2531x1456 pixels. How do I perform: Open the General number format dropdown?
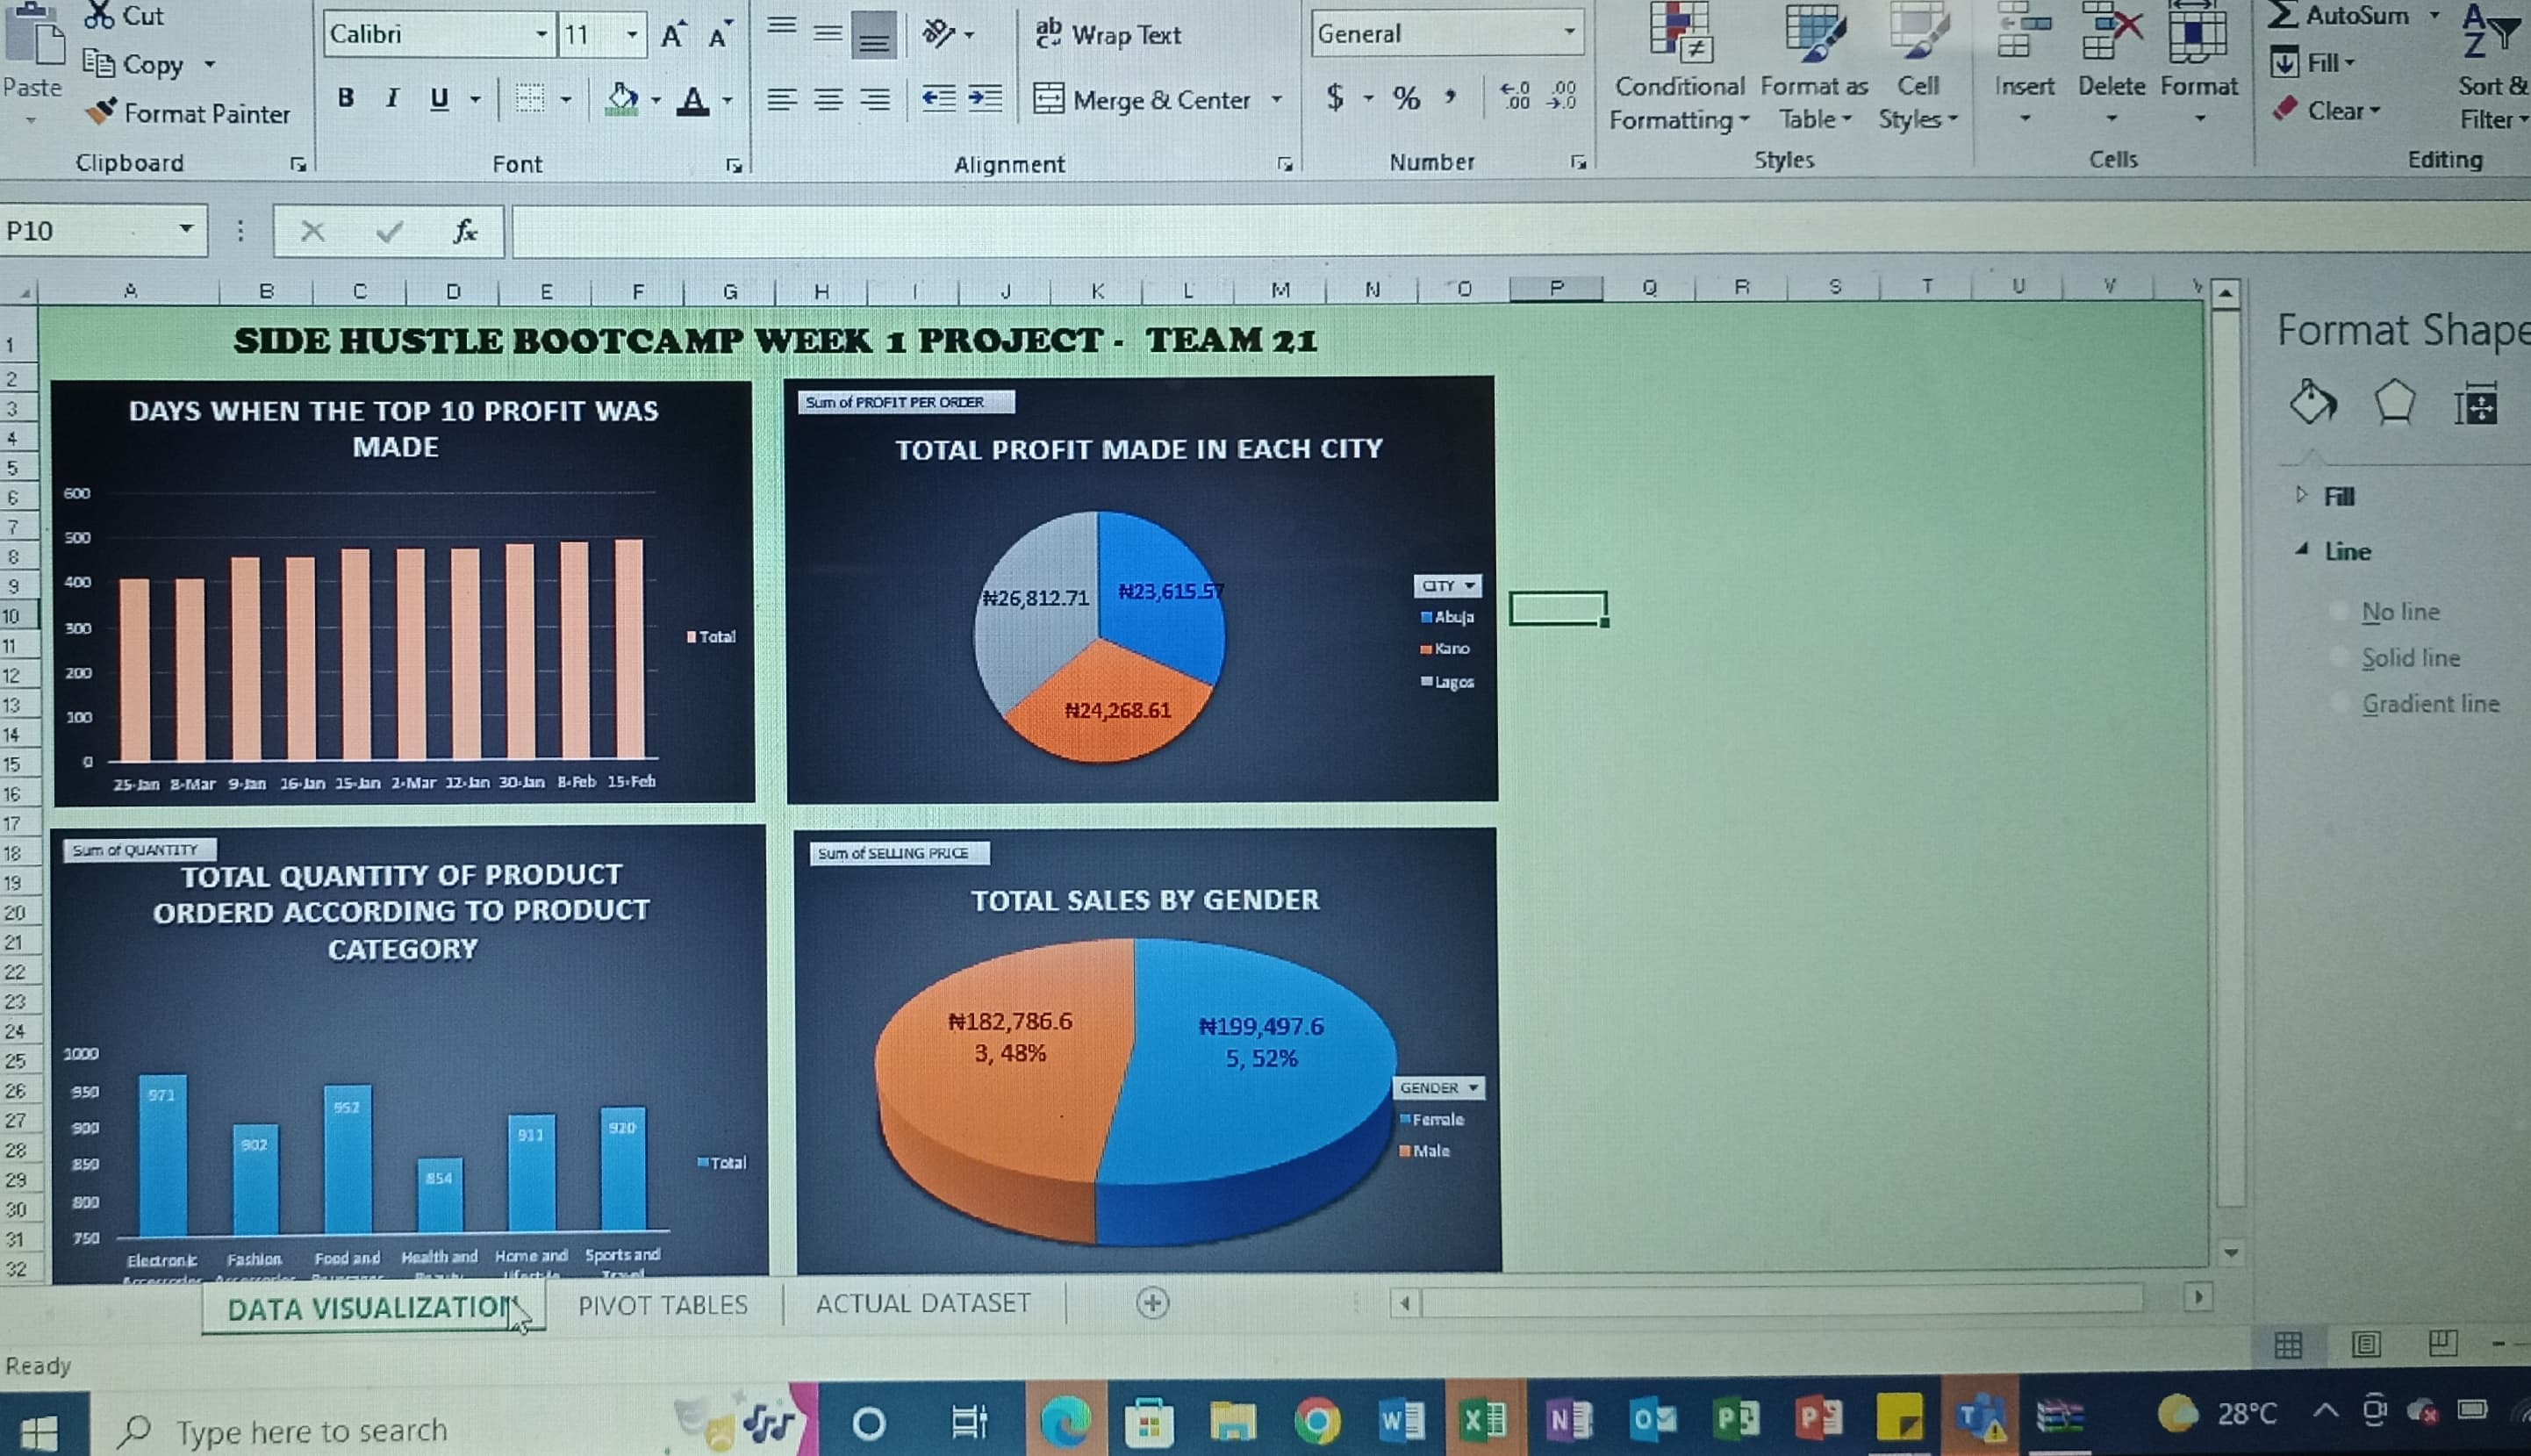pos(1569,33)
